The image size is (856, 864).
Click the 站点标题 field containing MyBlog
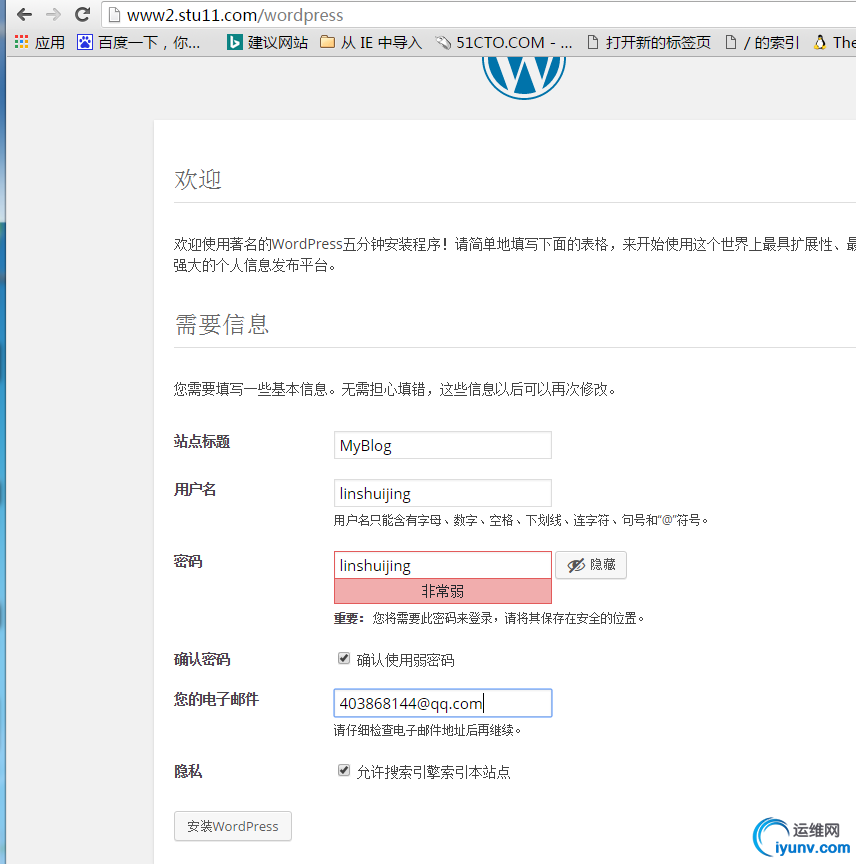pos(443,445)
